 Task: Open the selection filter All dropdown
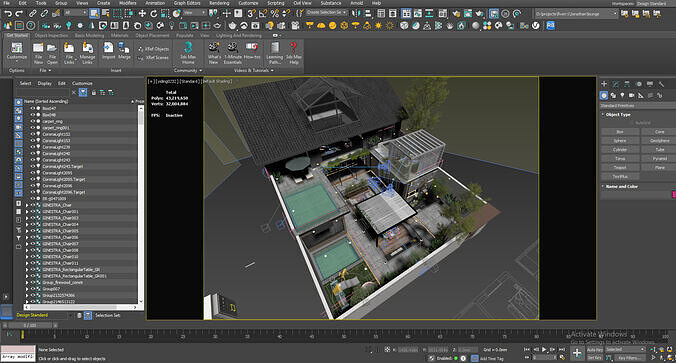[x=76, y=13]
